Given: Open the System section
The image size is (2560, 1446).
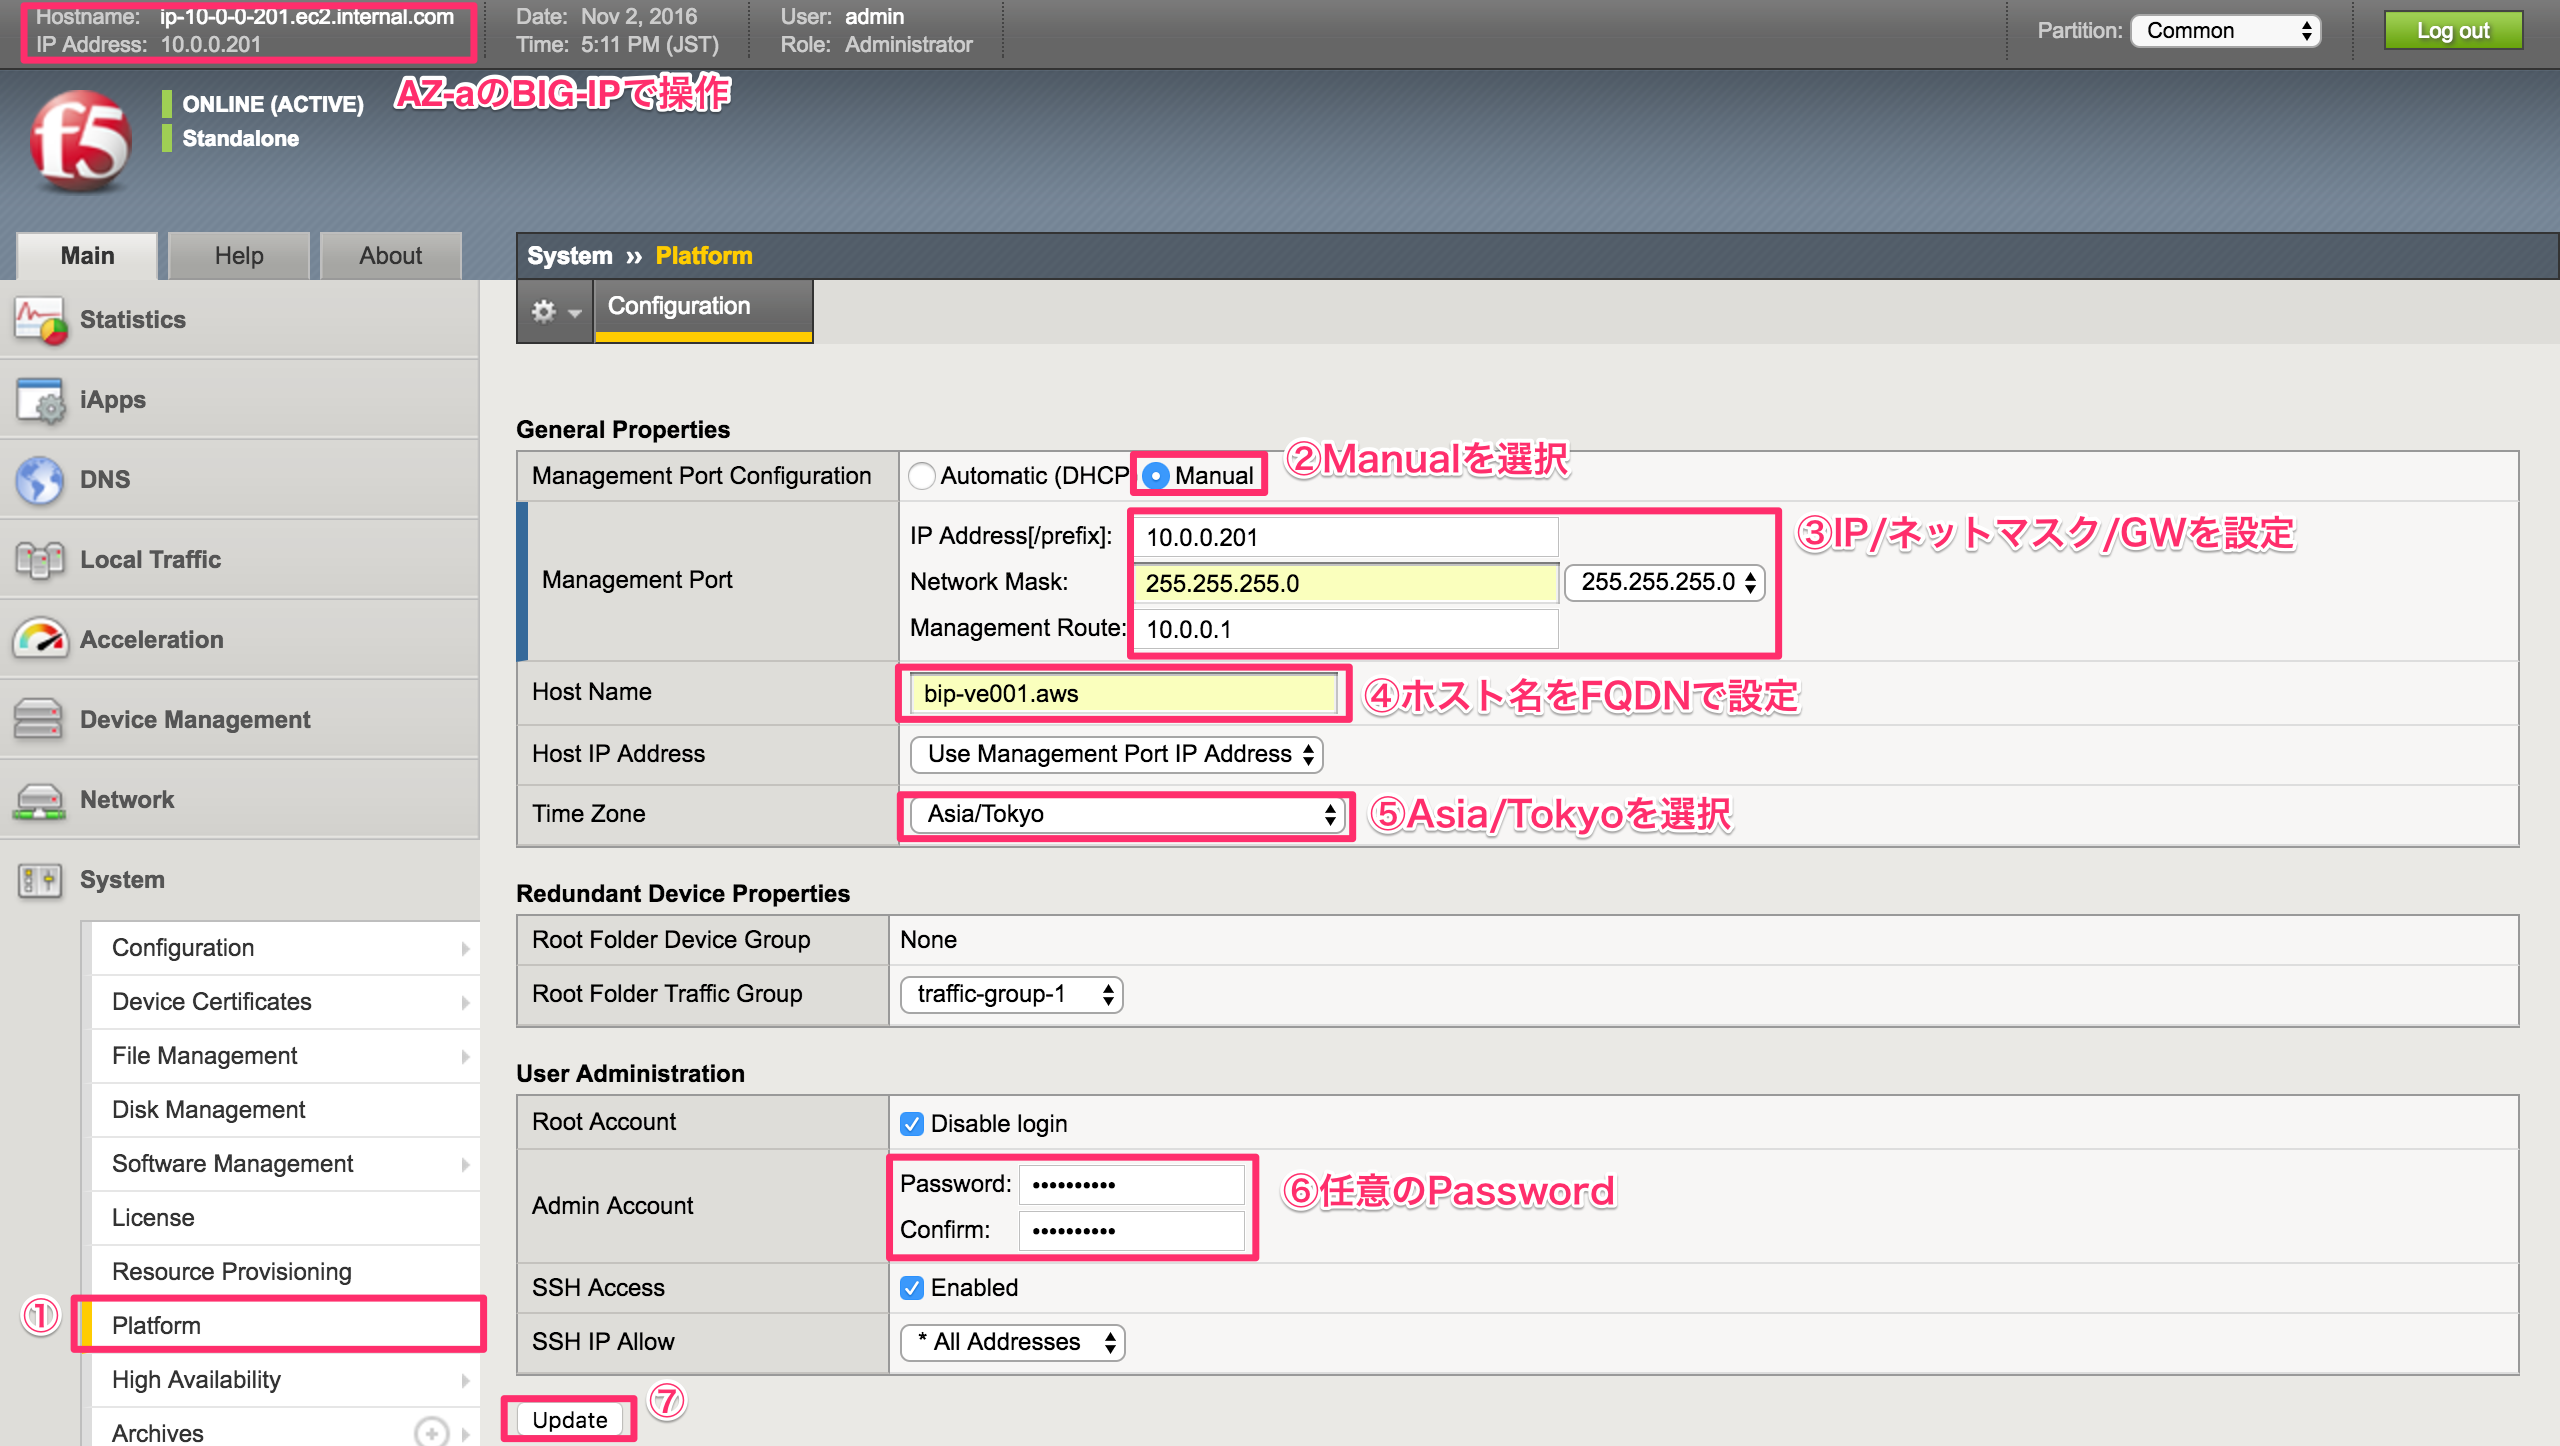Looking at the screenshot, I should pos(122,879).
